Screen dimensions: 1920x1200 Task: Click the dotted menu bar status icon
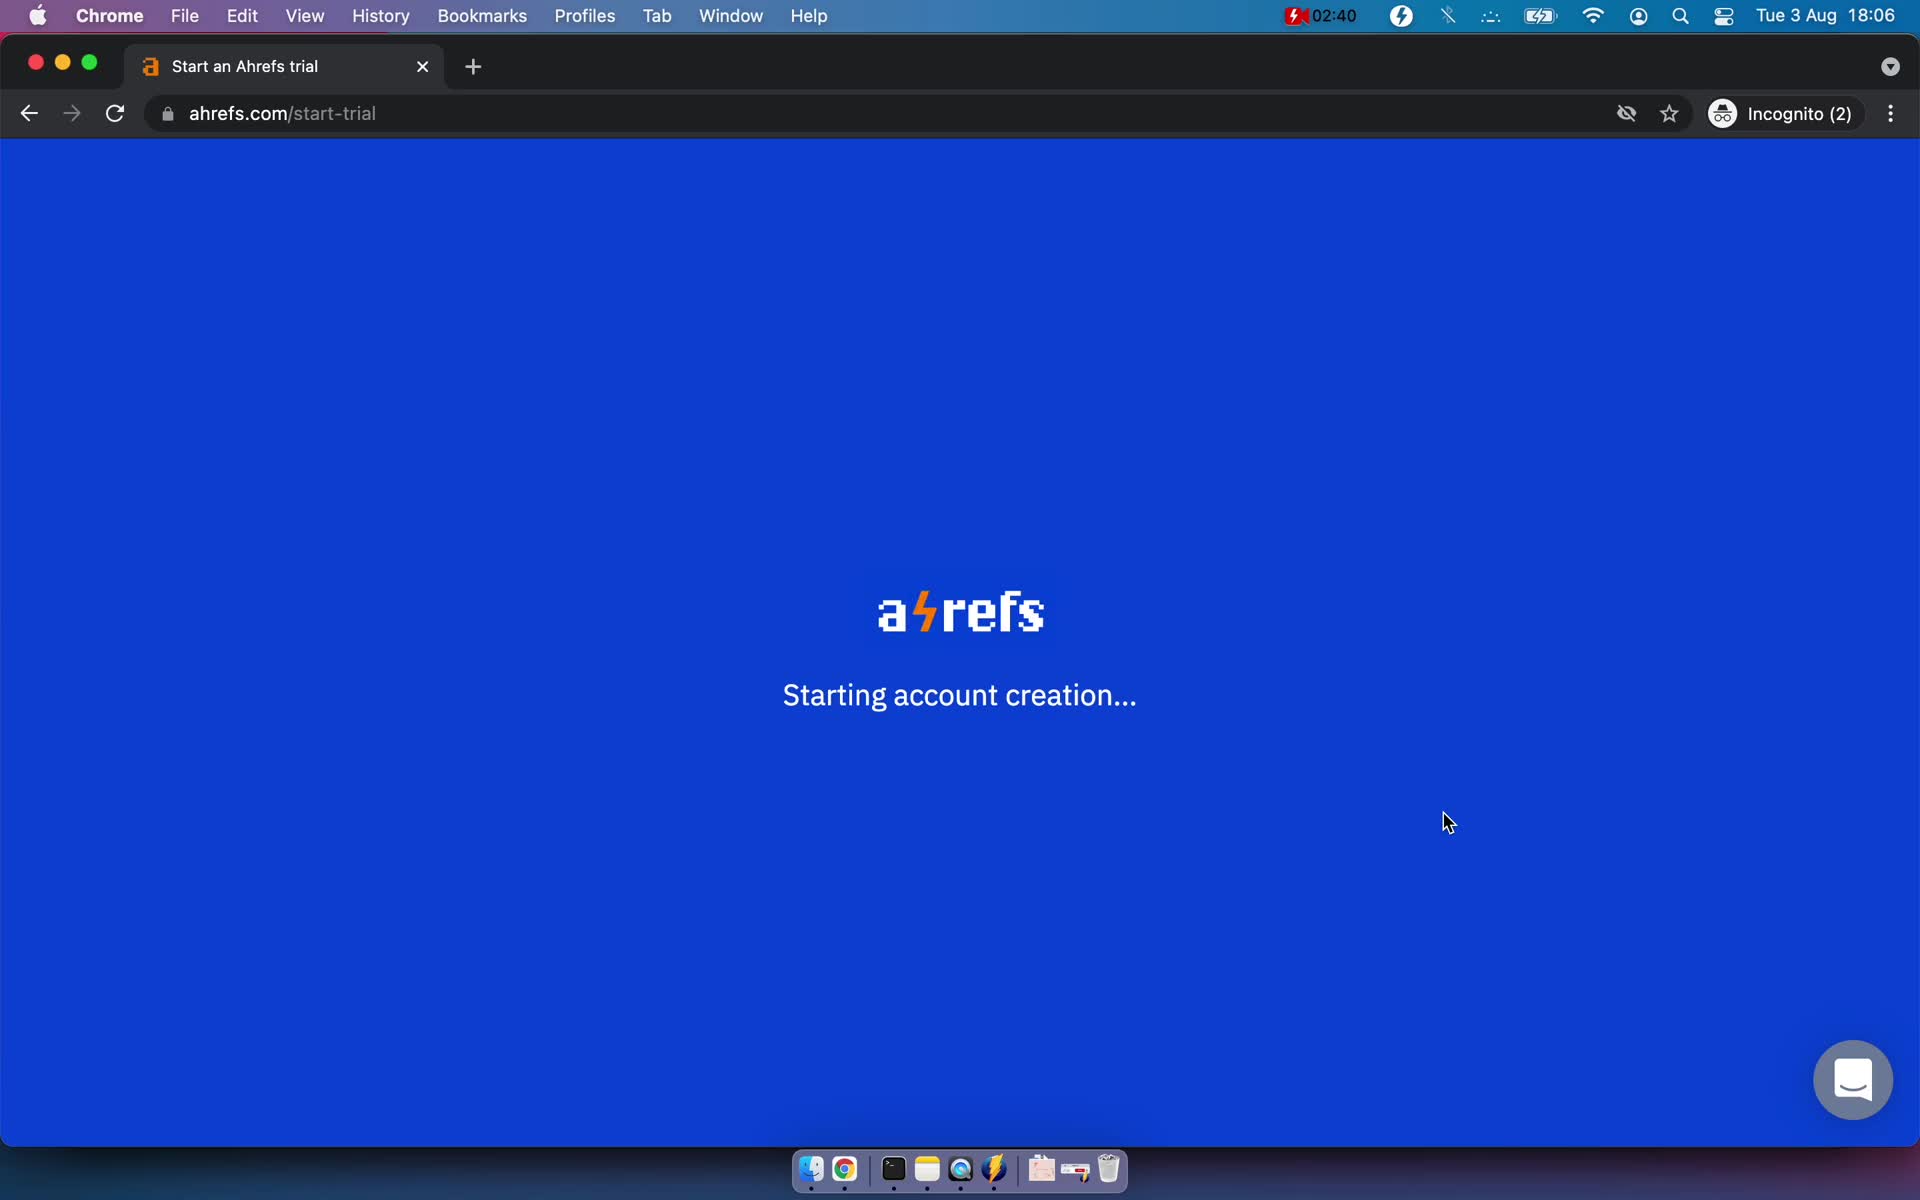click(x=1490, y=16)
